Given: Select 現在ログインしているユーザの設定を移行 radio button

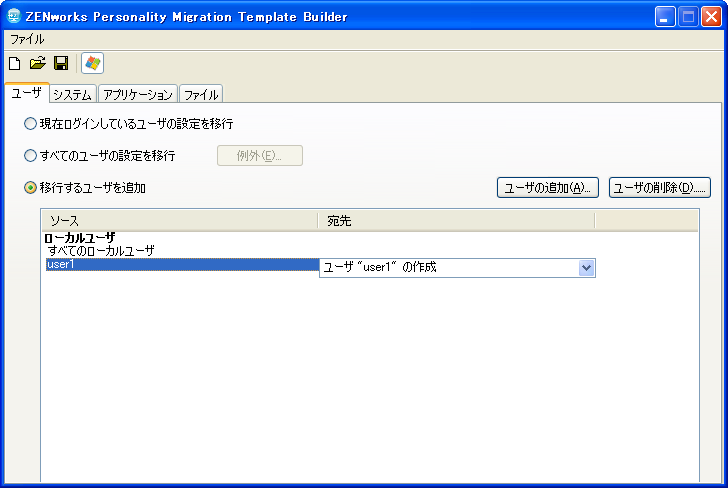Looking at the screenshot, I should (30, 124).
